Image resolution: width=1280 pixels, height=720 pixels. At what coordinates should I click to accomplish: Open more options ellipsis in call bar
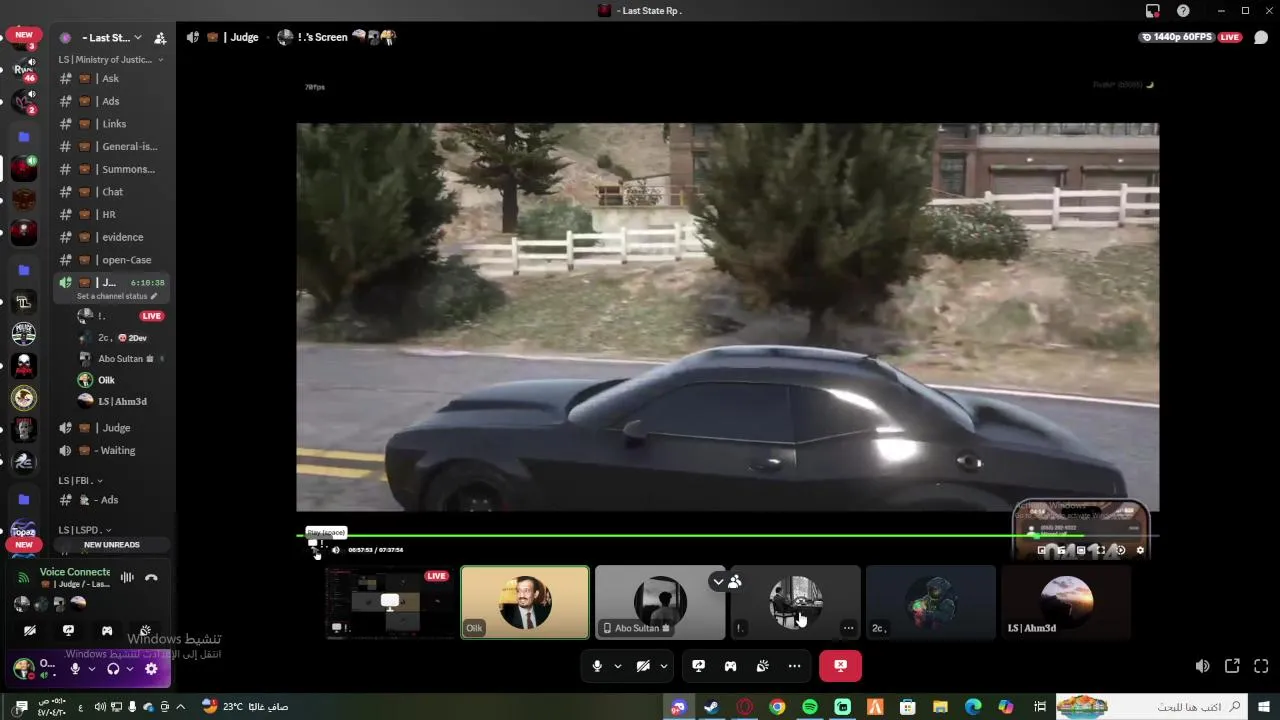click(x=794, y=666)
